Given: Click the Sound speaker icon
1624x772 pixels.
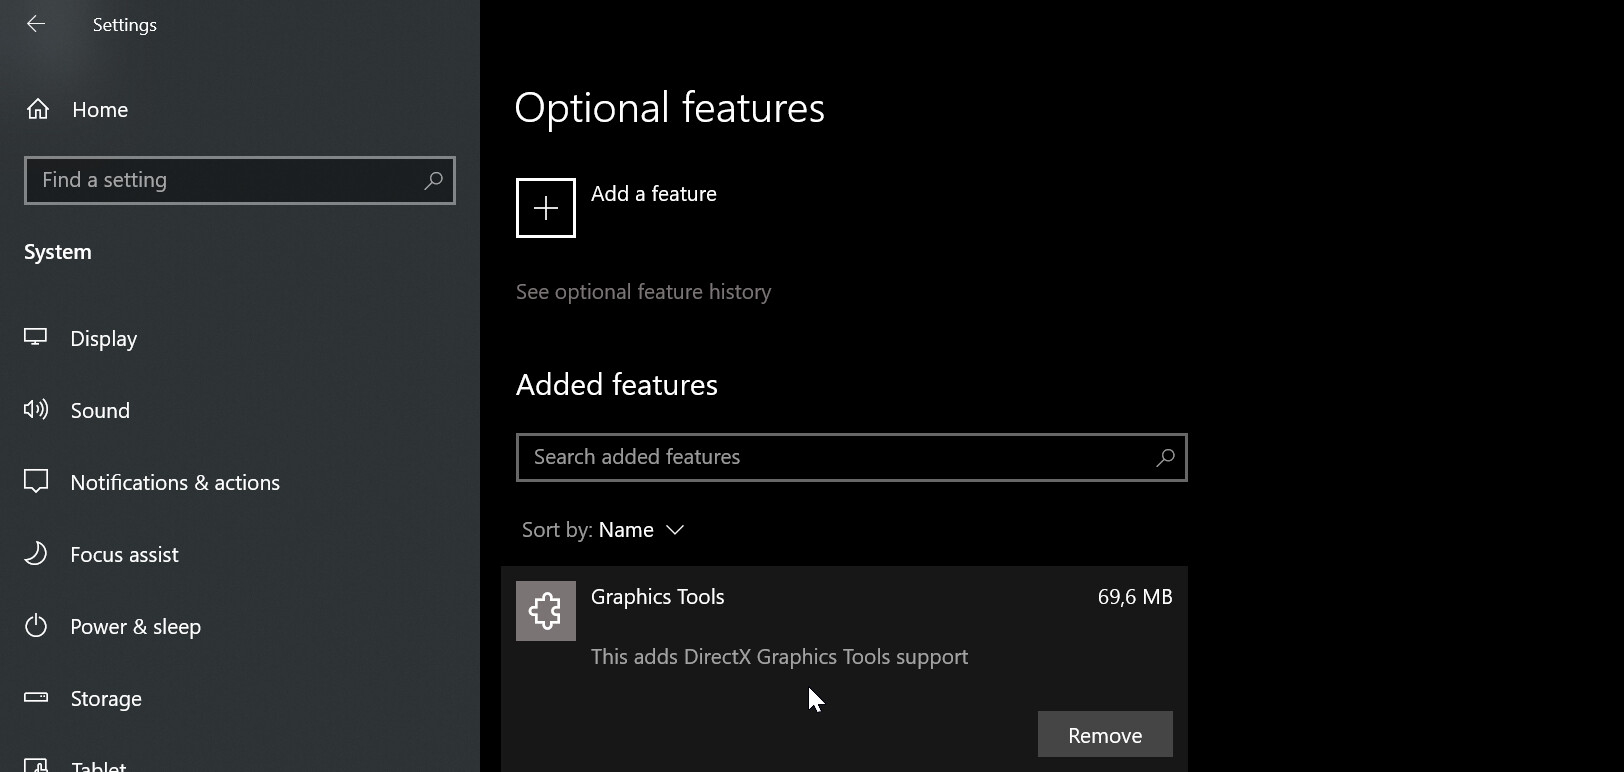Looking at the screenshot, I should click(36, 410).
